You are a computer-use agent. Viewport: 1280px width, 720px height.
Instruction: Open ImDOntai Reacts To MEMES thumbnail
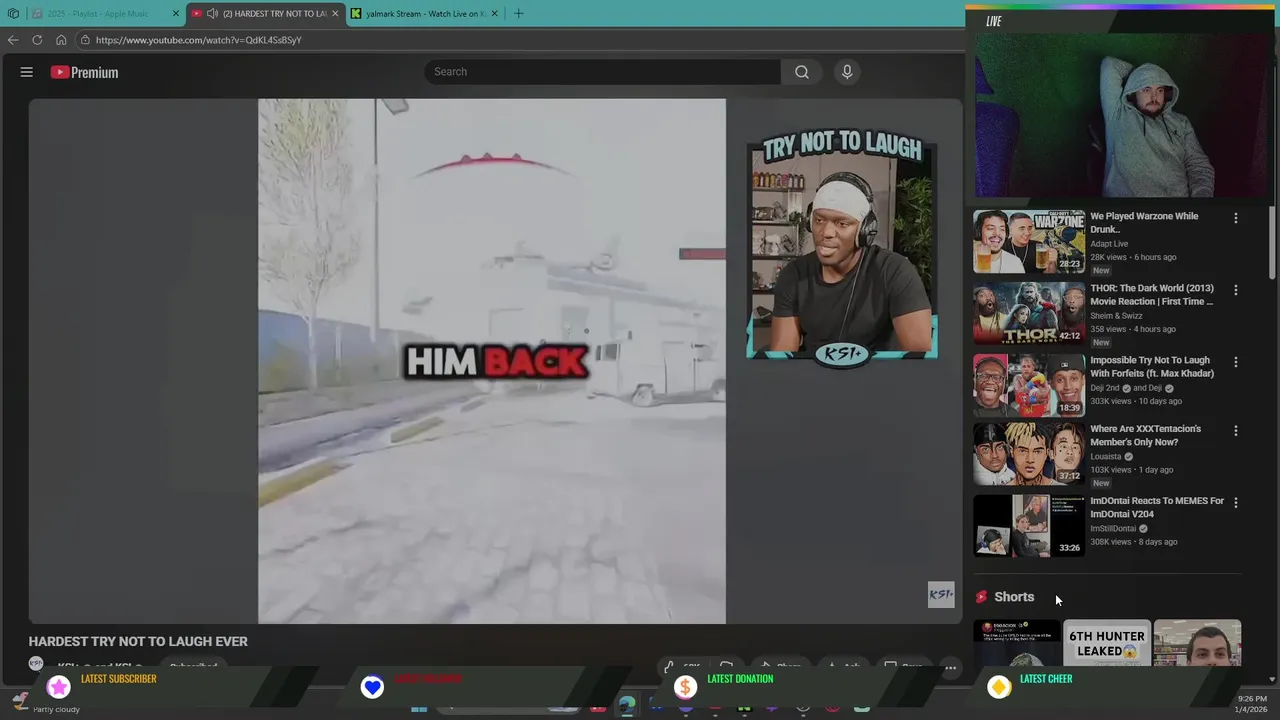coord(1028,526)
